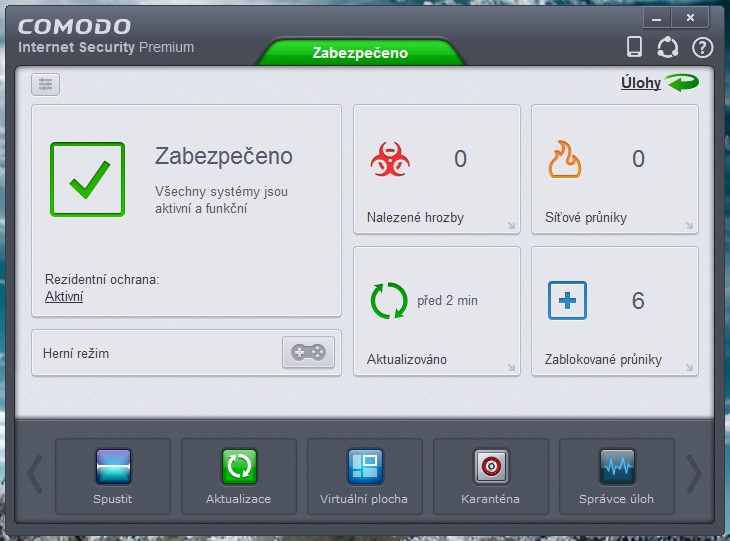Click the circular share icon in header
This screenshot has height=541, width=730.
667,47
